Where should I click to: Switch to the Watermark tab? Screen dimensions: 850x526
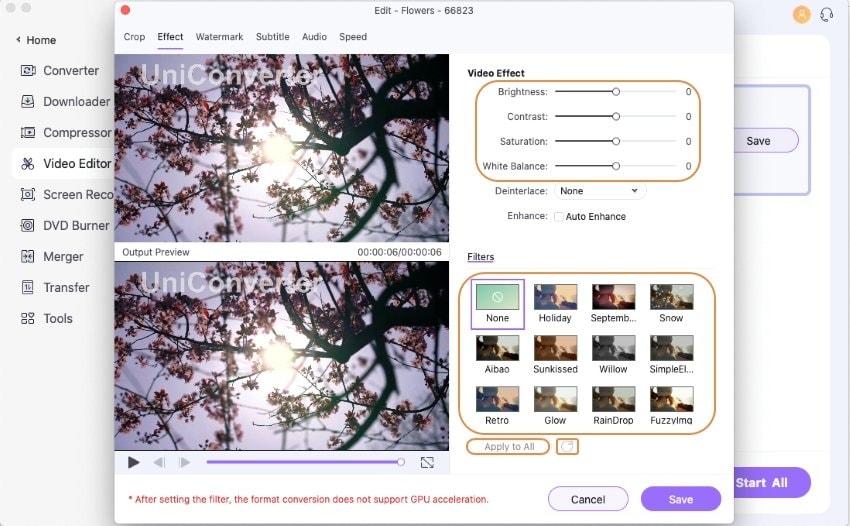pyautogui.click(x=219, y=36)
